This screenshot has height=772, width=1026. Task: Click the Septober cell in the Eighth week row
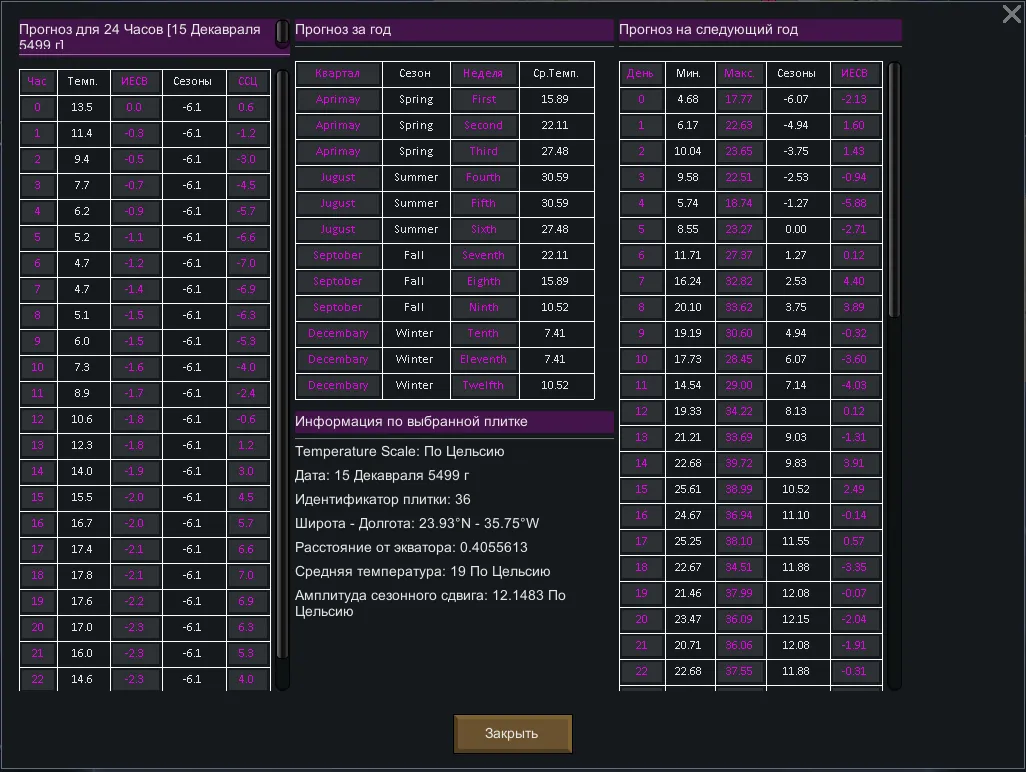point(337,281)
